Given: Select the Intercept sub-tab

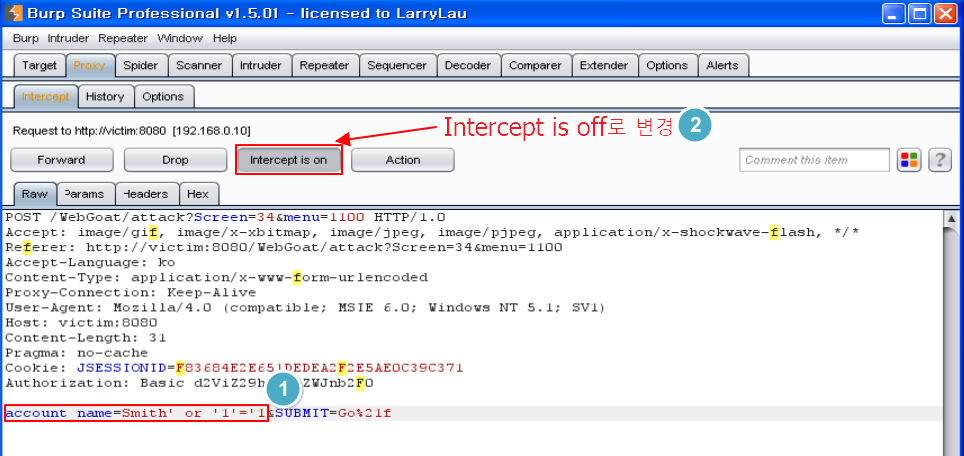Looking at the screenshot, I should click(x=45, y=96).
